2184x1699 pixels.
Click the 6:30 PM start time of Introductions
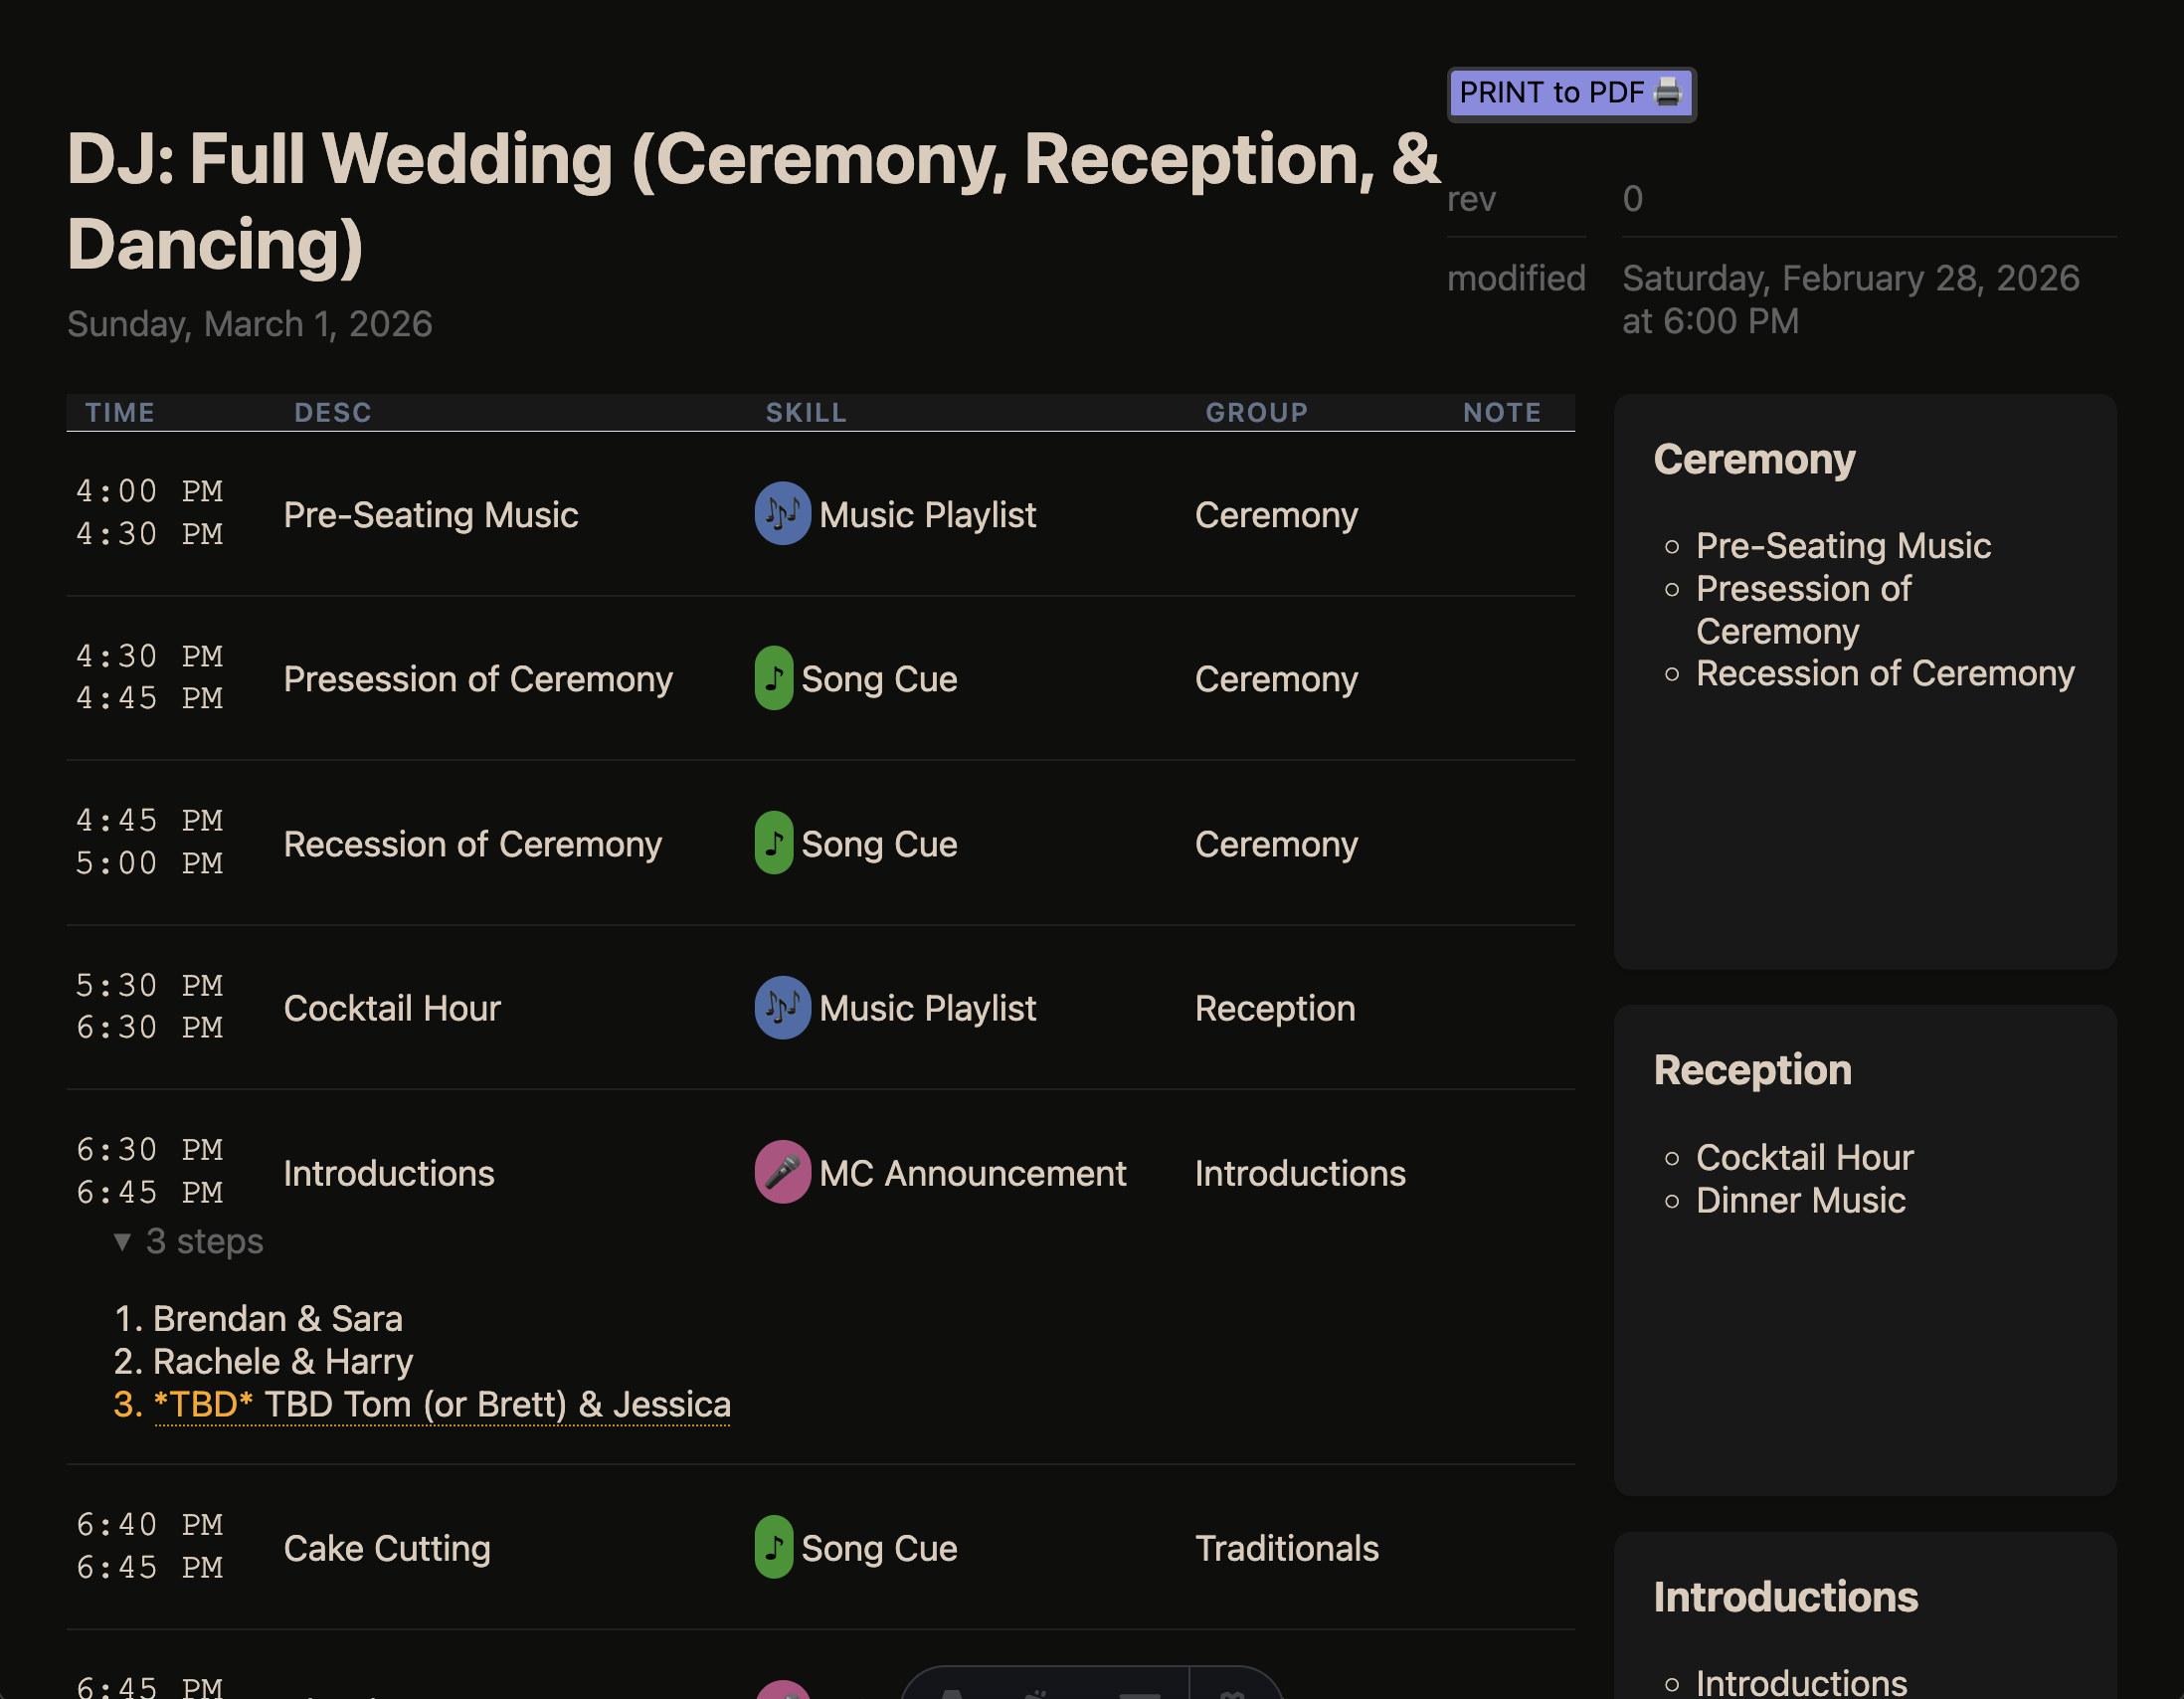tap(150, 1149)
